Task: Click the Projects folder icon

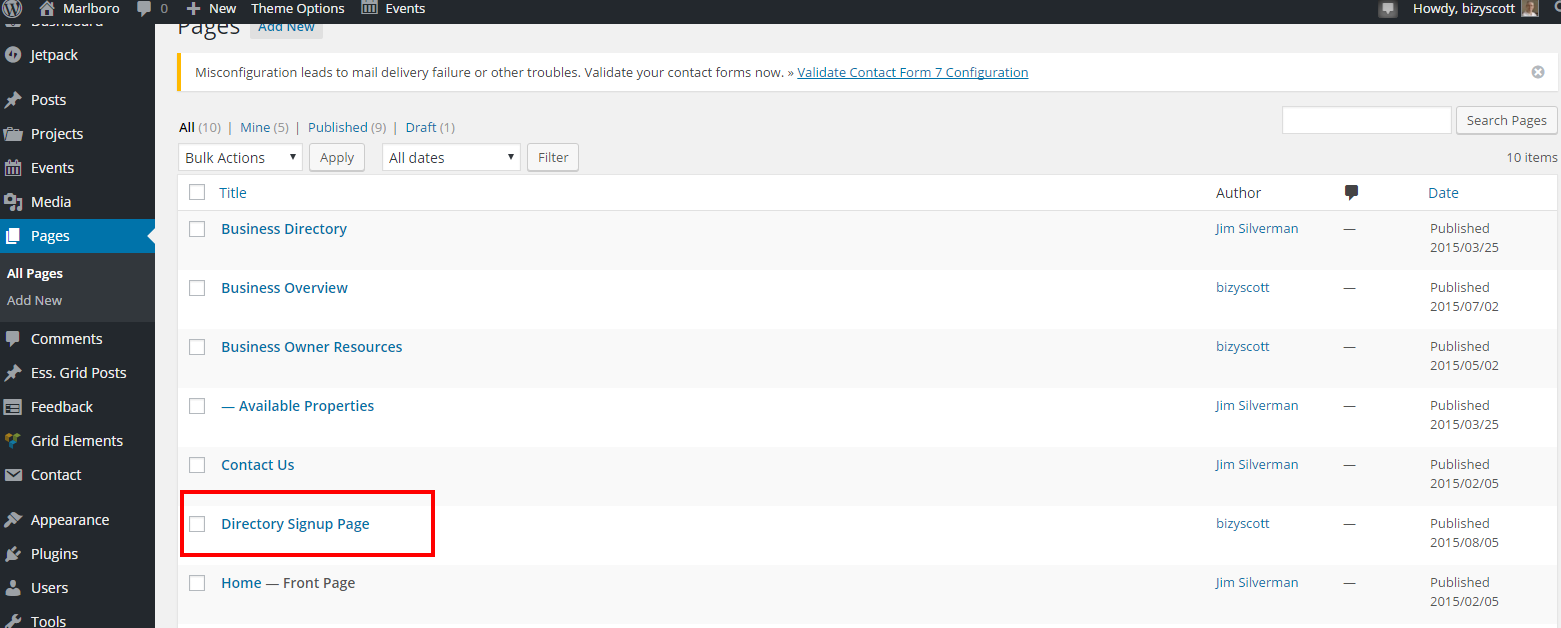Action: [13, 134]
